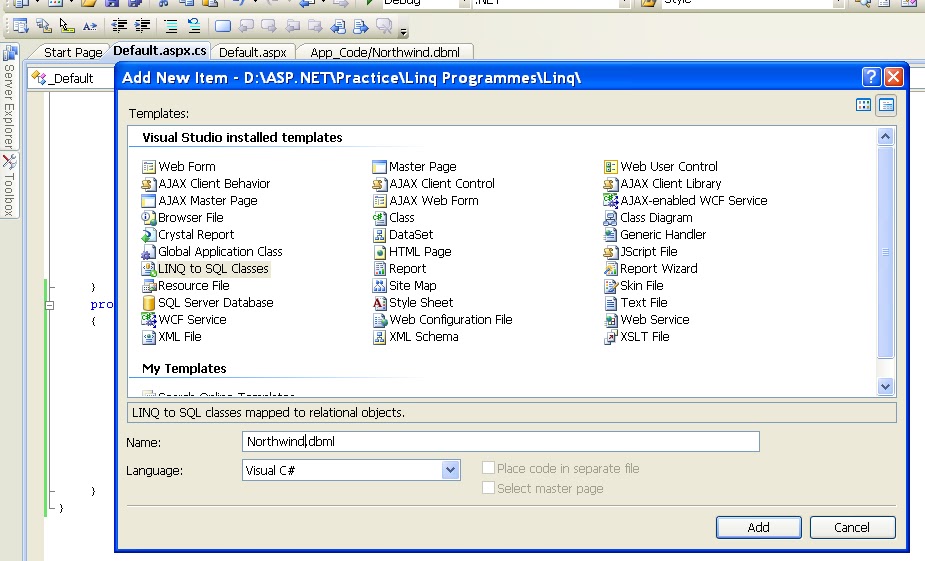The height and width of the screenshot is (561, 925).
Task: Select the XSLT File template
Action: 637,337
